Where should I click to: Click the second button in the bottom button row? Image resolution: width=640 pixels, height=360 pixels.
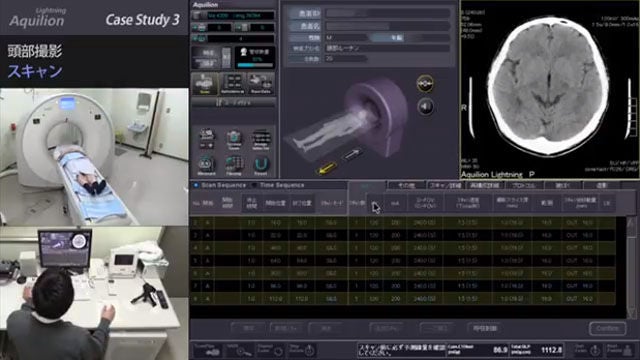(287, 328)
